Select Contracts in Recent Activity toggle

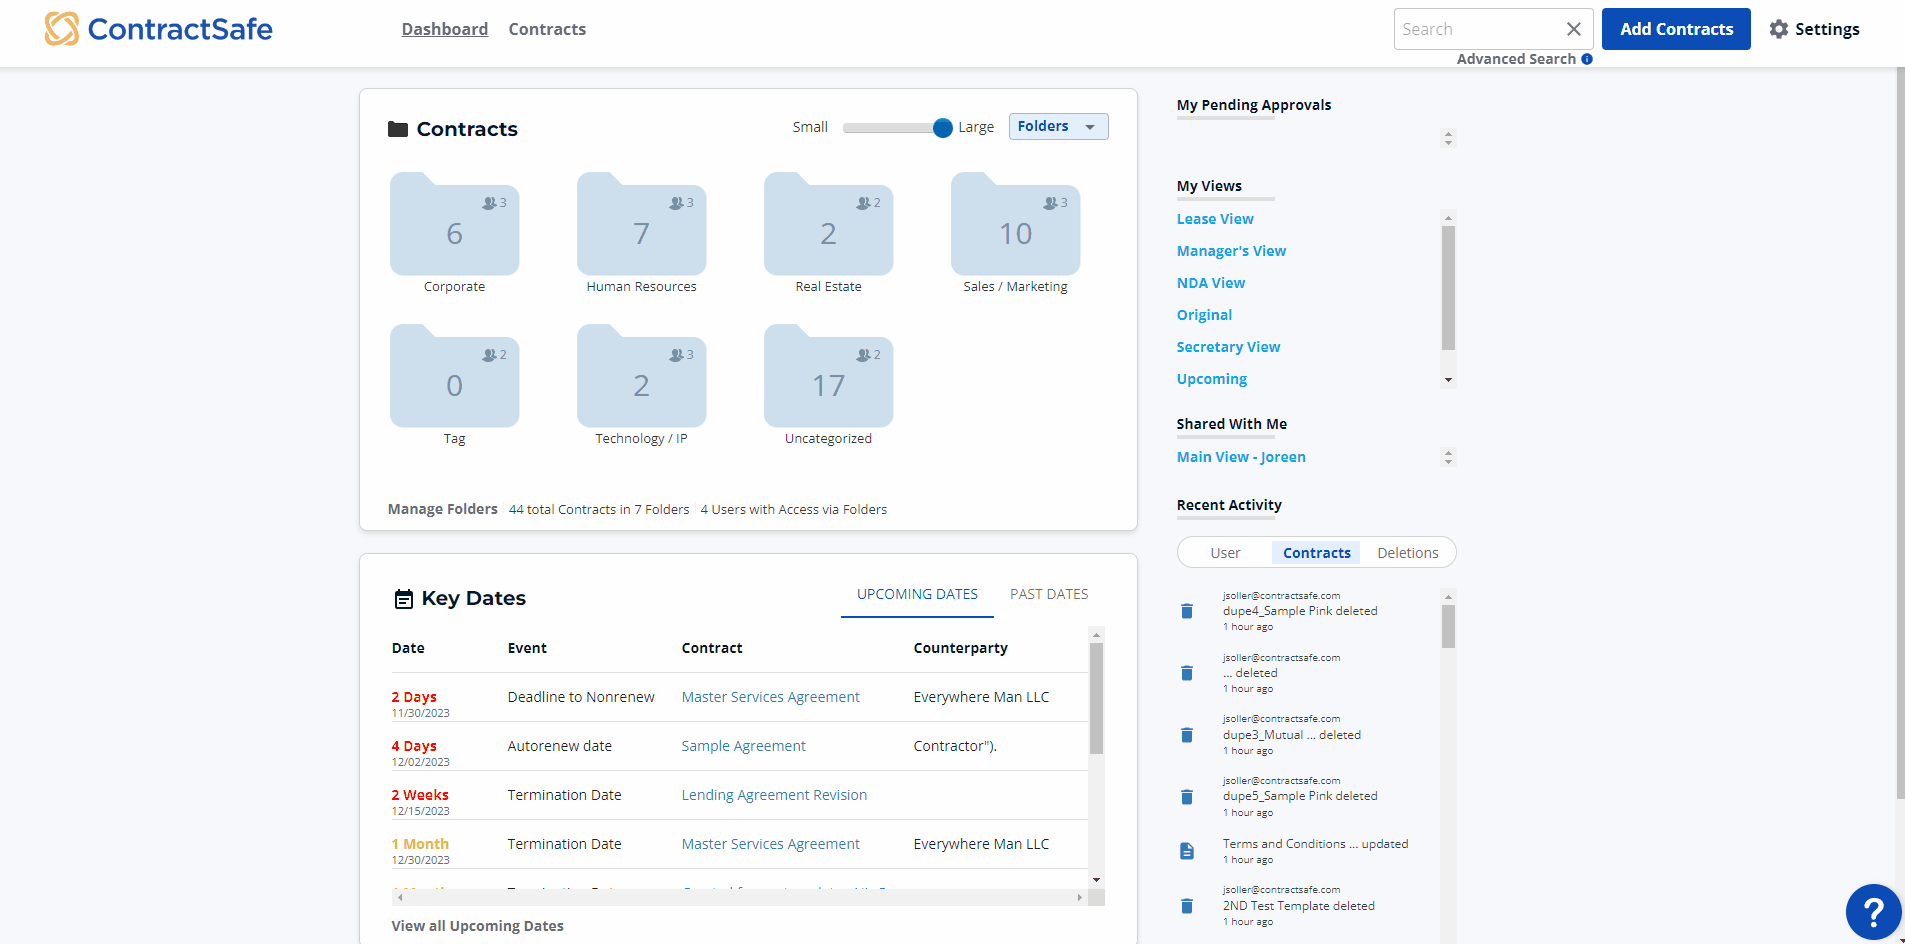[x=1316, y=553]
